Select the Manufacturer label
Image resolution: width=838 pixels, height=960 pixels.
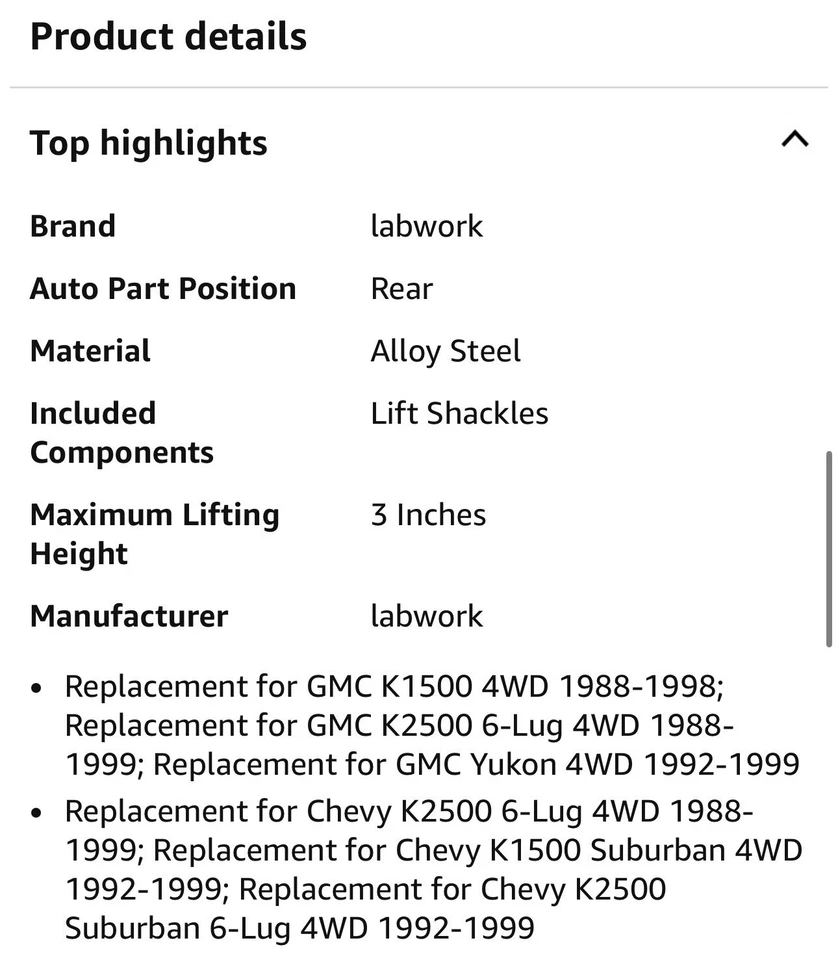click(x=129, y=616)
